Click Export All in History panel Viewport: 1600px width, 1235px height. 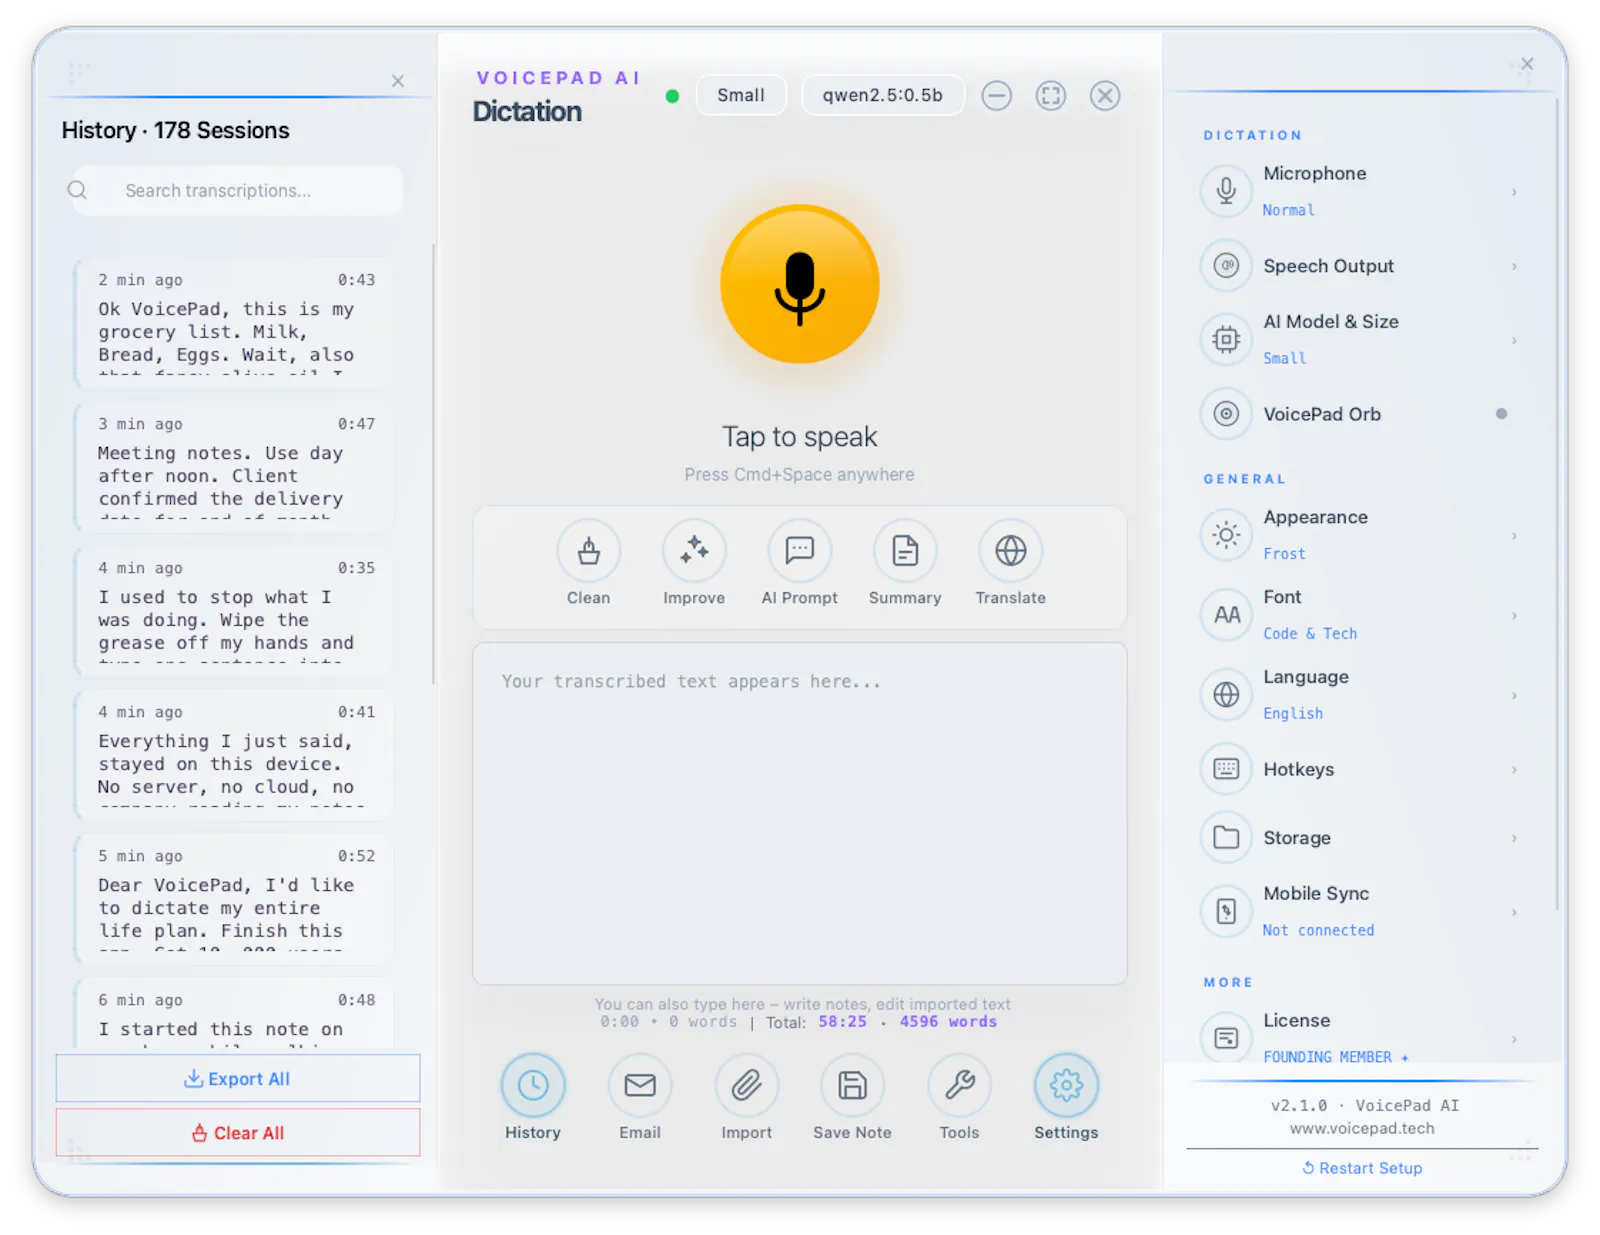(238, 1078)
